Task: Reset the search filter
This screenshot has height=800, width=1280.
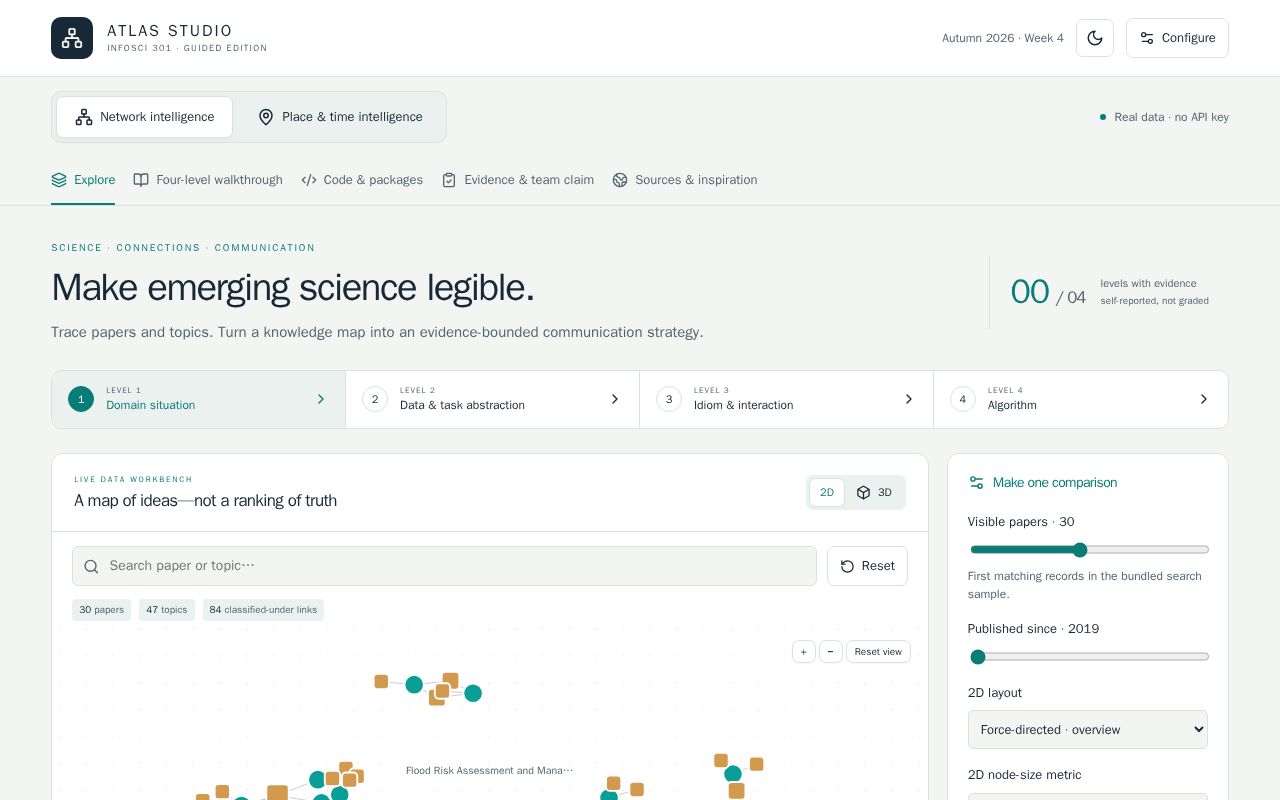Action: (867, 566)
